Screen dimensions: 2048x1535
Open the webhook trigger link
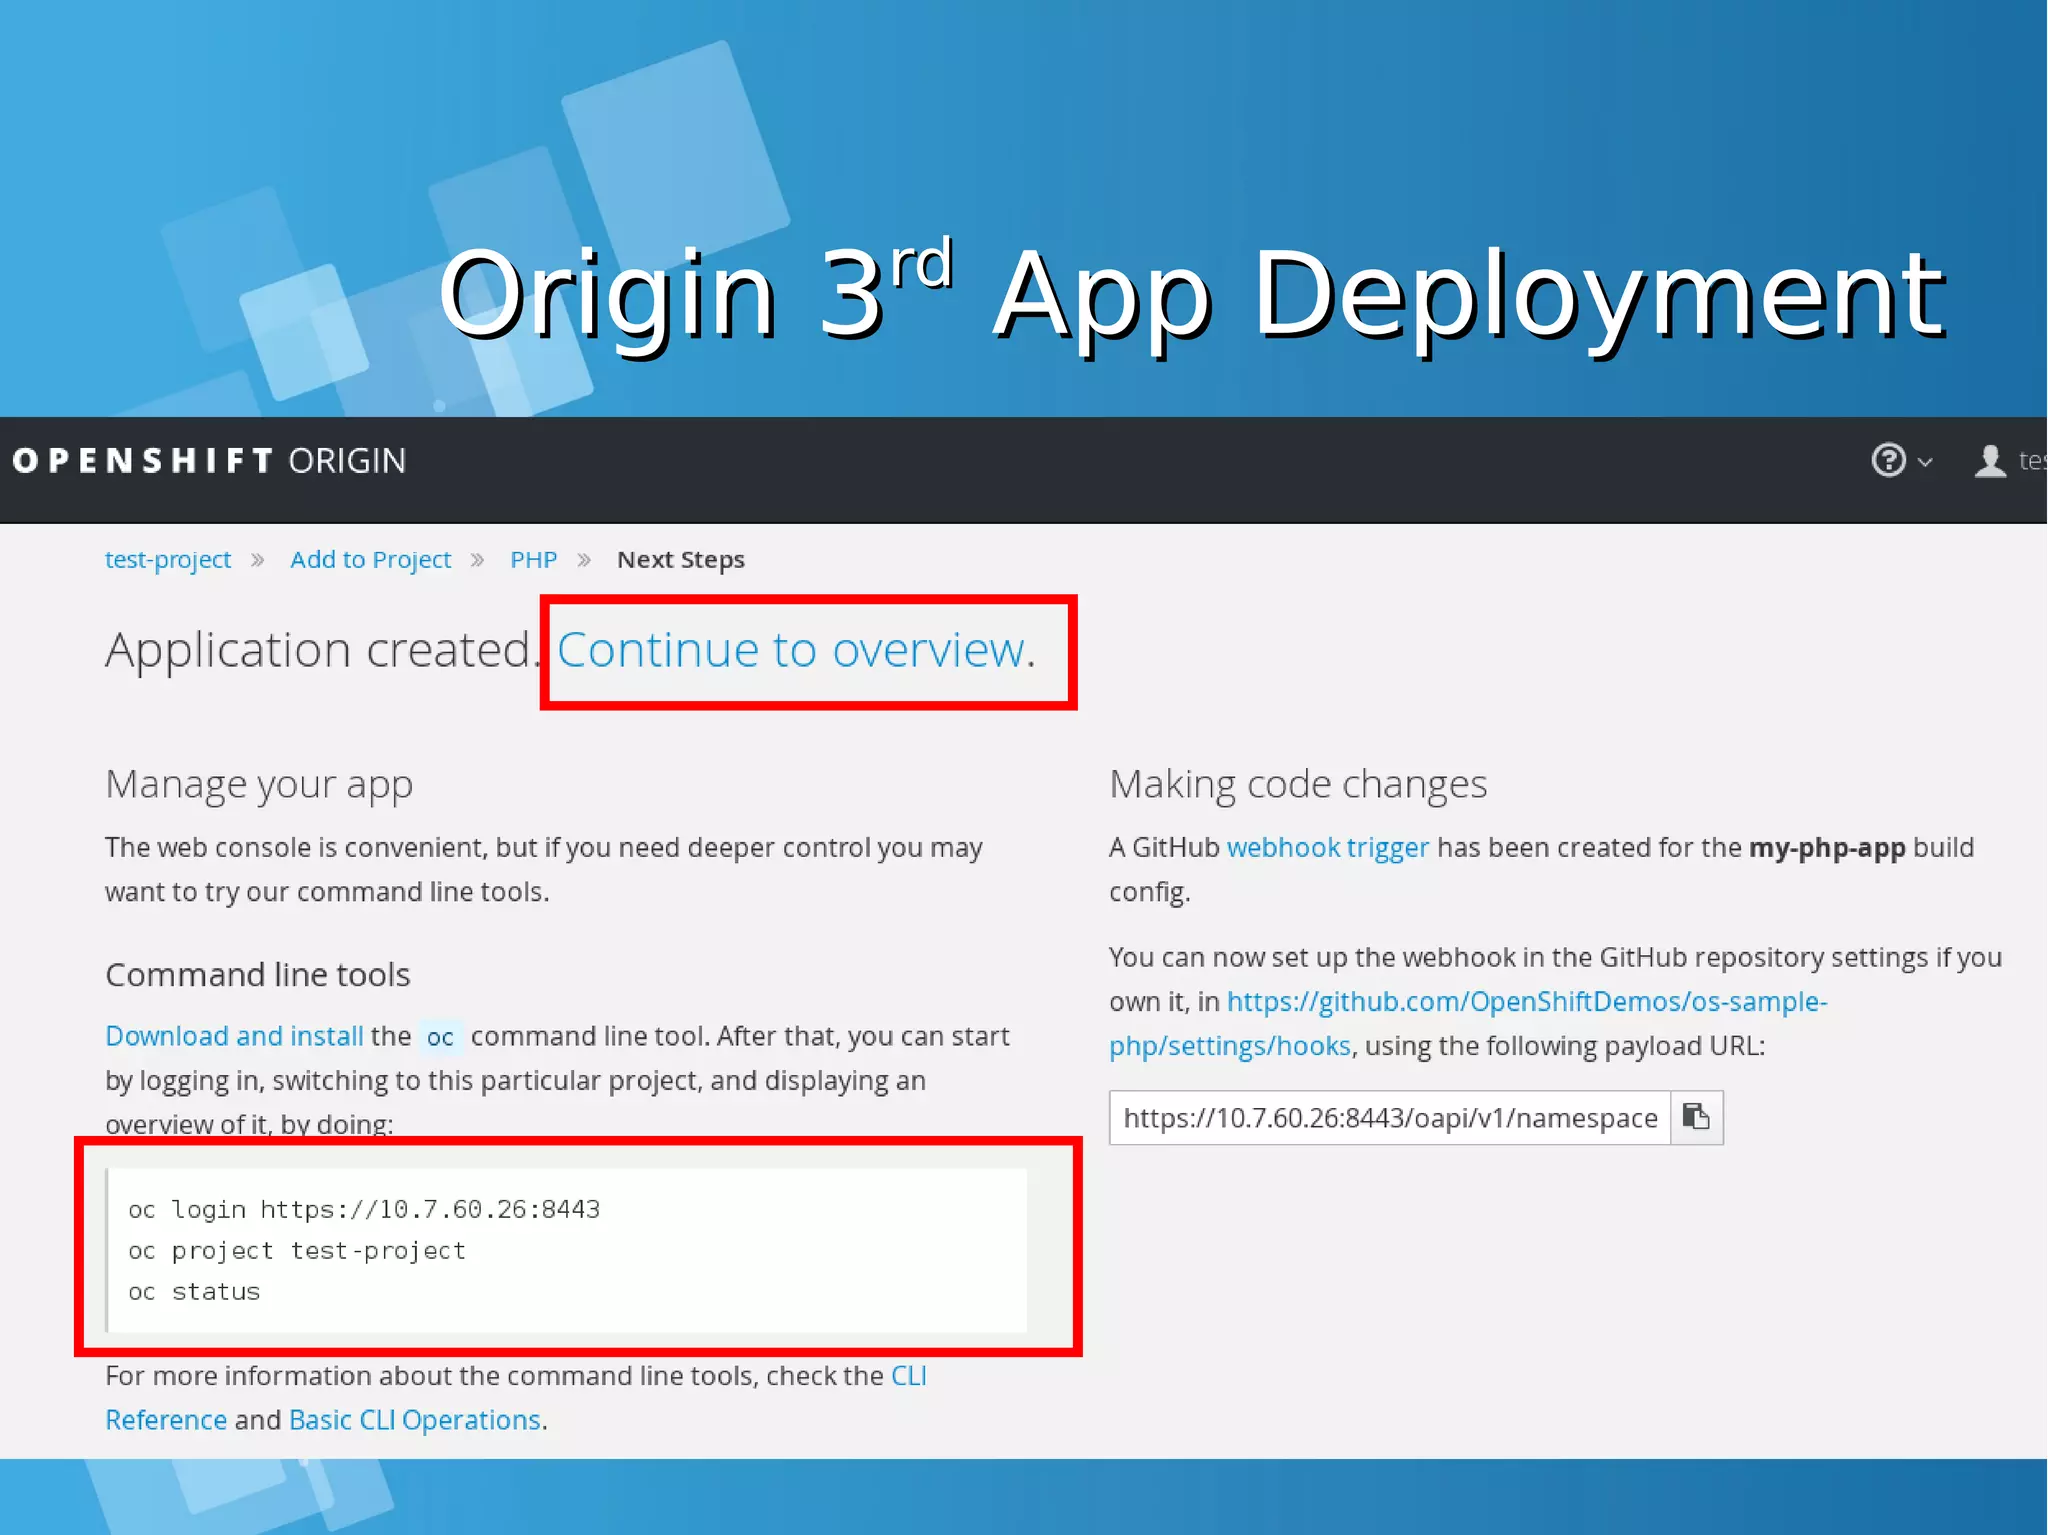pos(1327,848)
